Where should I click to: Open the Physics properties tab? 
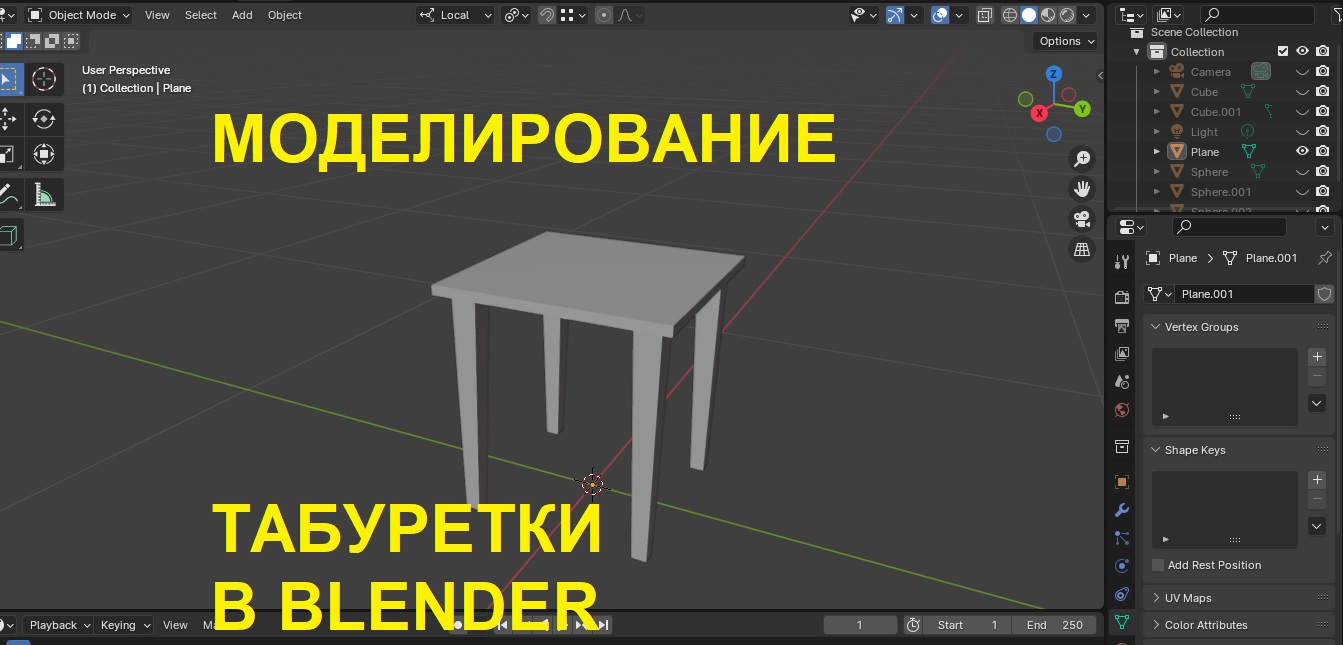(1122, 566)
